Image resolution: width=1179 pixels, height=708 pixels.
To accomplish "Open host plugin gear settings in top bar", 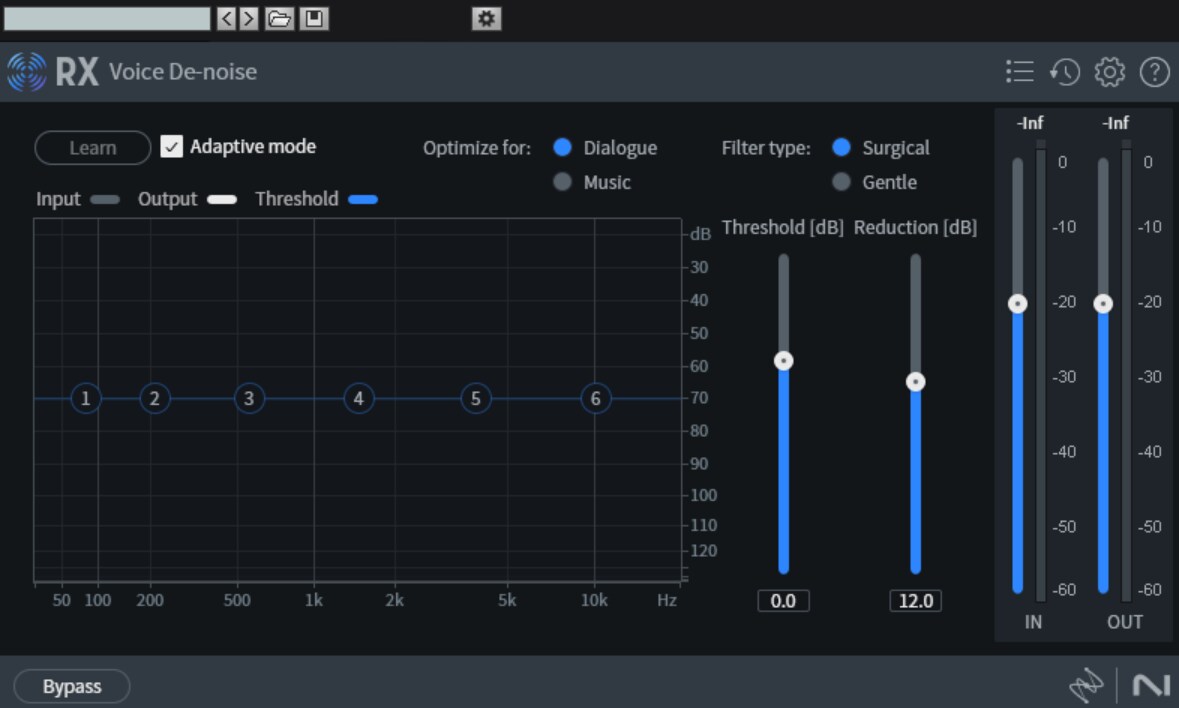I will (486, 19).
